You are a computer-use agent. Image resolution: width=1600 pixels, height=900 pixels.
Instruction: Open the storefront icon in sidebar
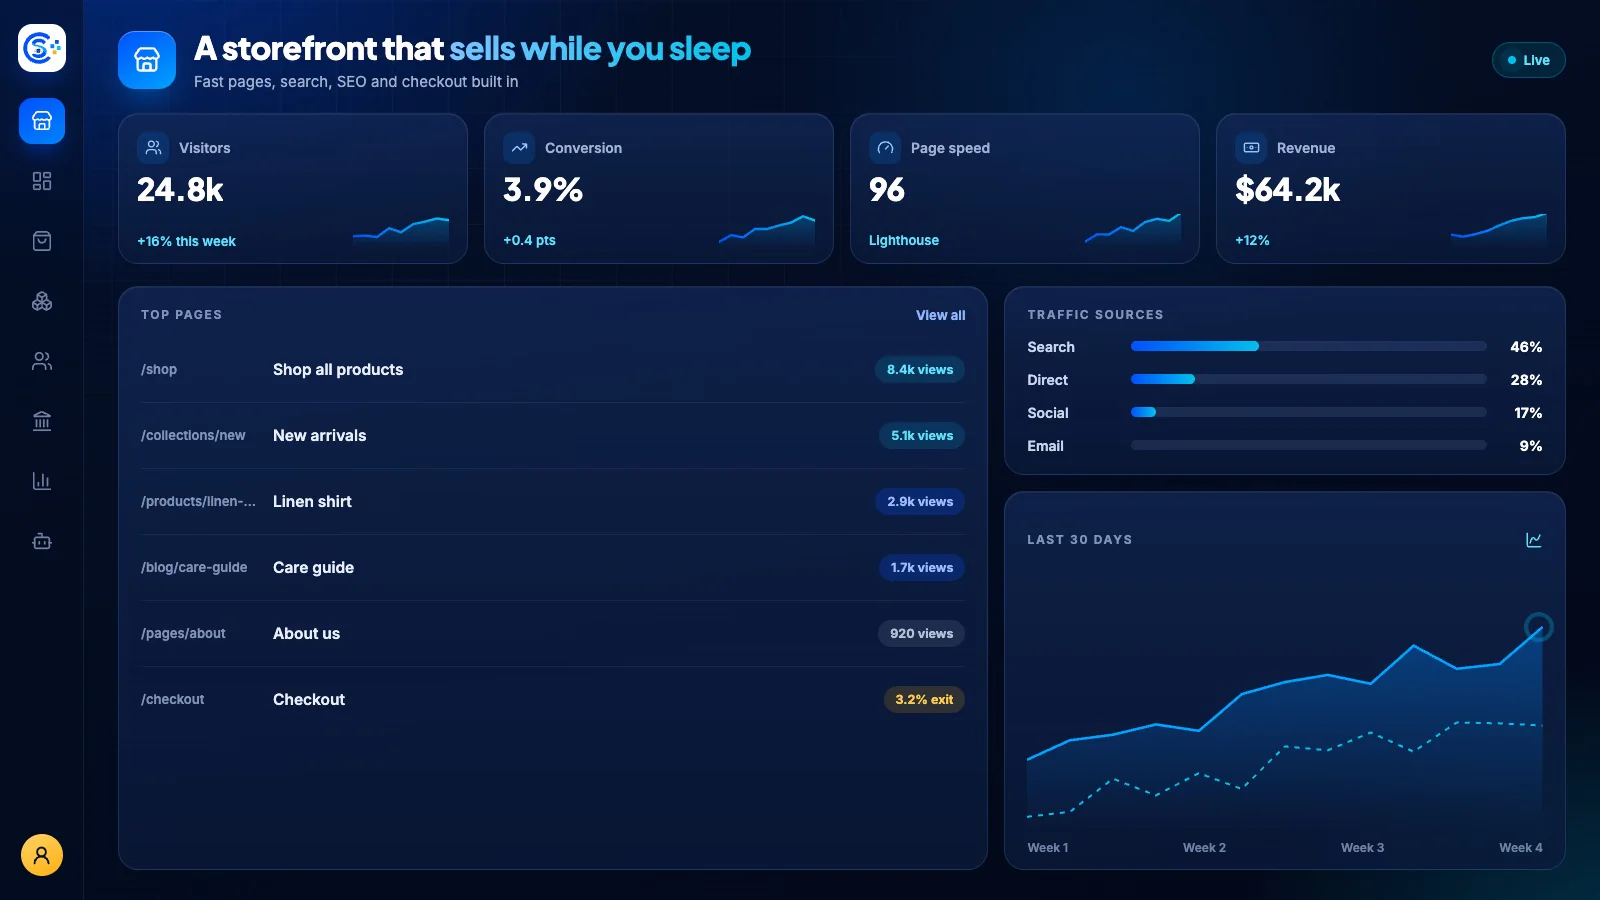tap(42, 121)
